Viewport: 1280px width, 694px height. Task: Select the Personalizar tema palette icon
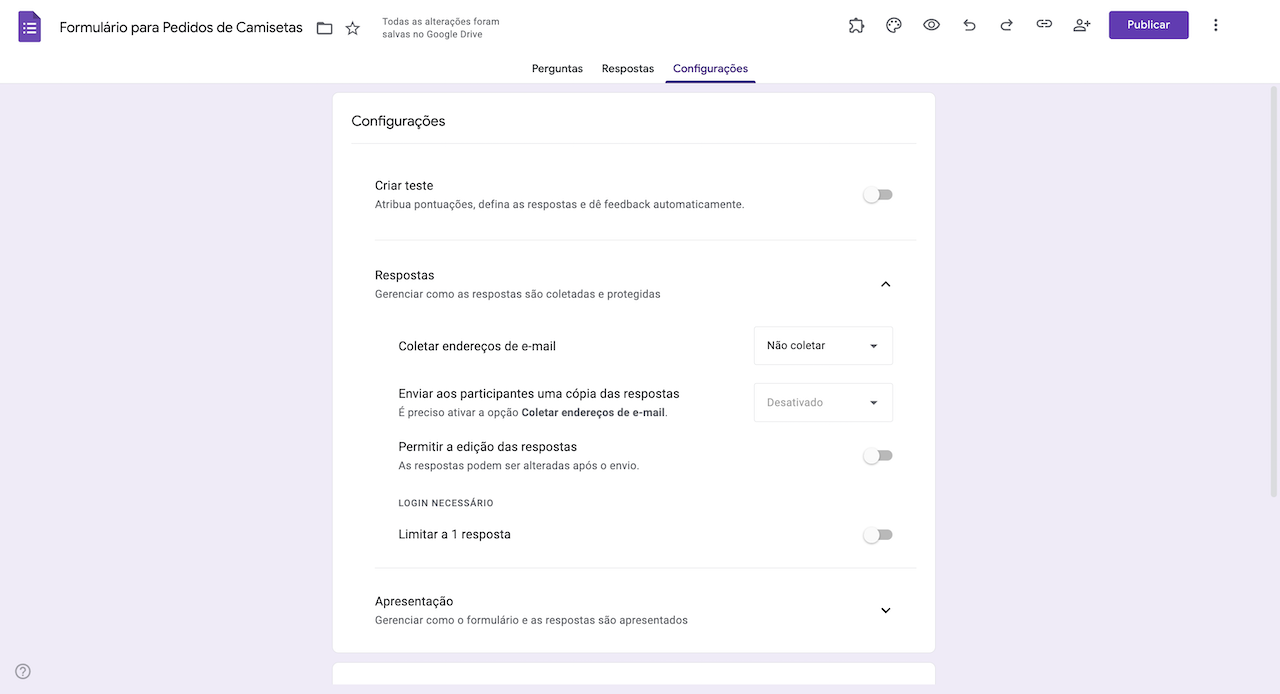click(893, 24)
